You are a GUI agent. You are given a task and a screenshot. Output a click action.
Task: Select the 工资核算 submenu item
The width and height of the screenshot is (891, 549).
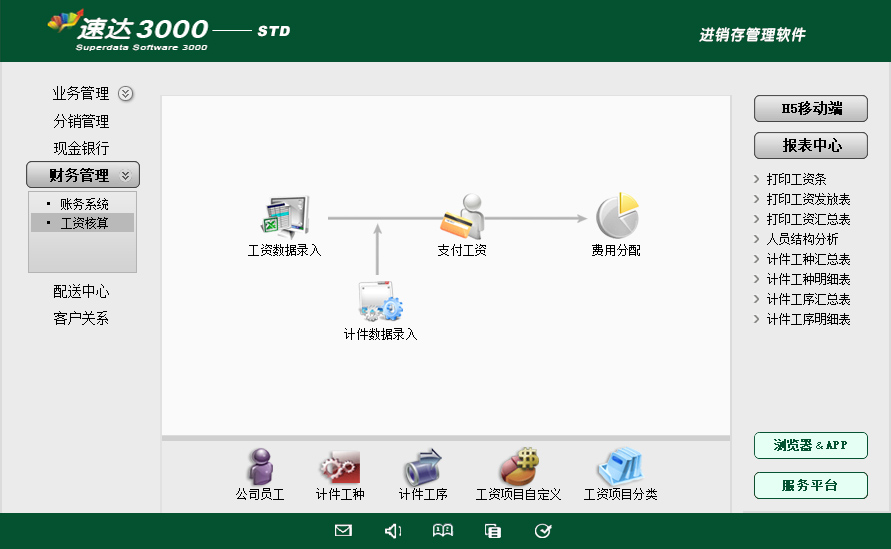(82, 223)
